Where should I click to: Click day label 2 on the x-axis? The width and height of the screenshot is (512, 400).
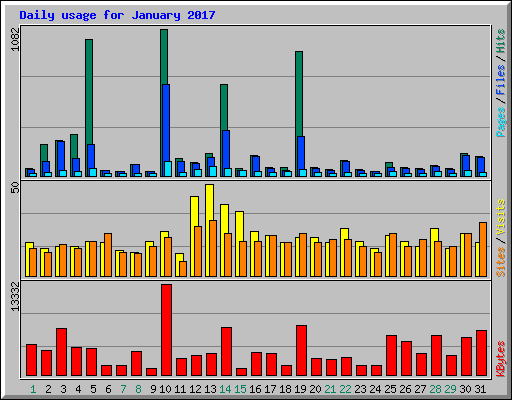[x=48, y=389]
